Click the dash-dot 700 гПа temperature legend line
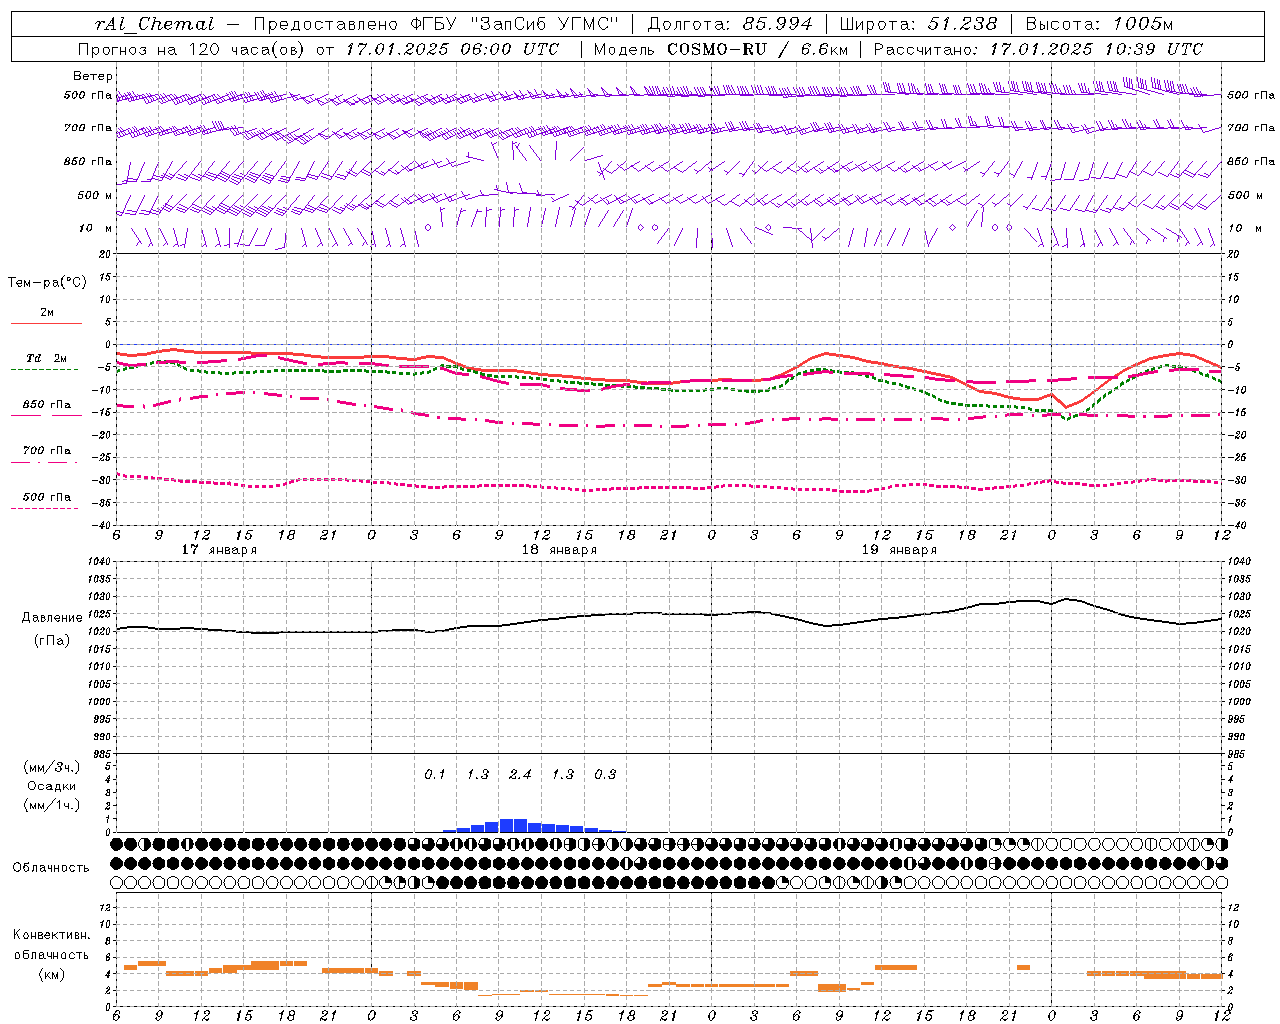 tap(44, 462)
